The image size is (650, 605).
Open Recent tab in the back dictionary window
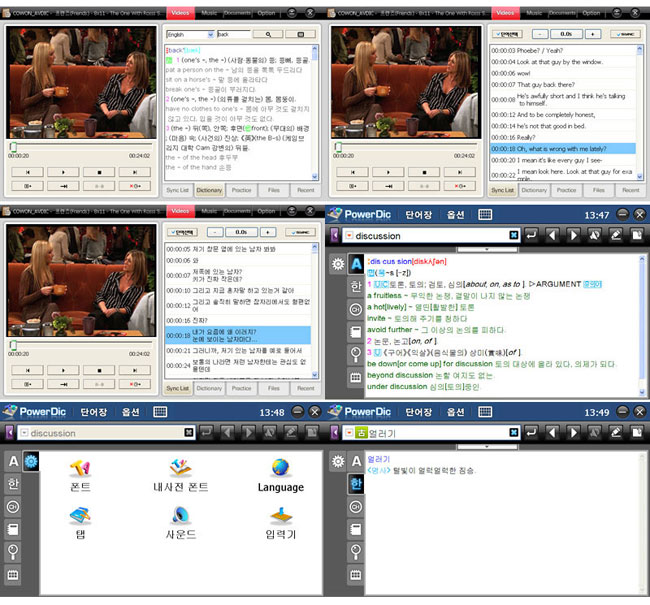point(306,190)
